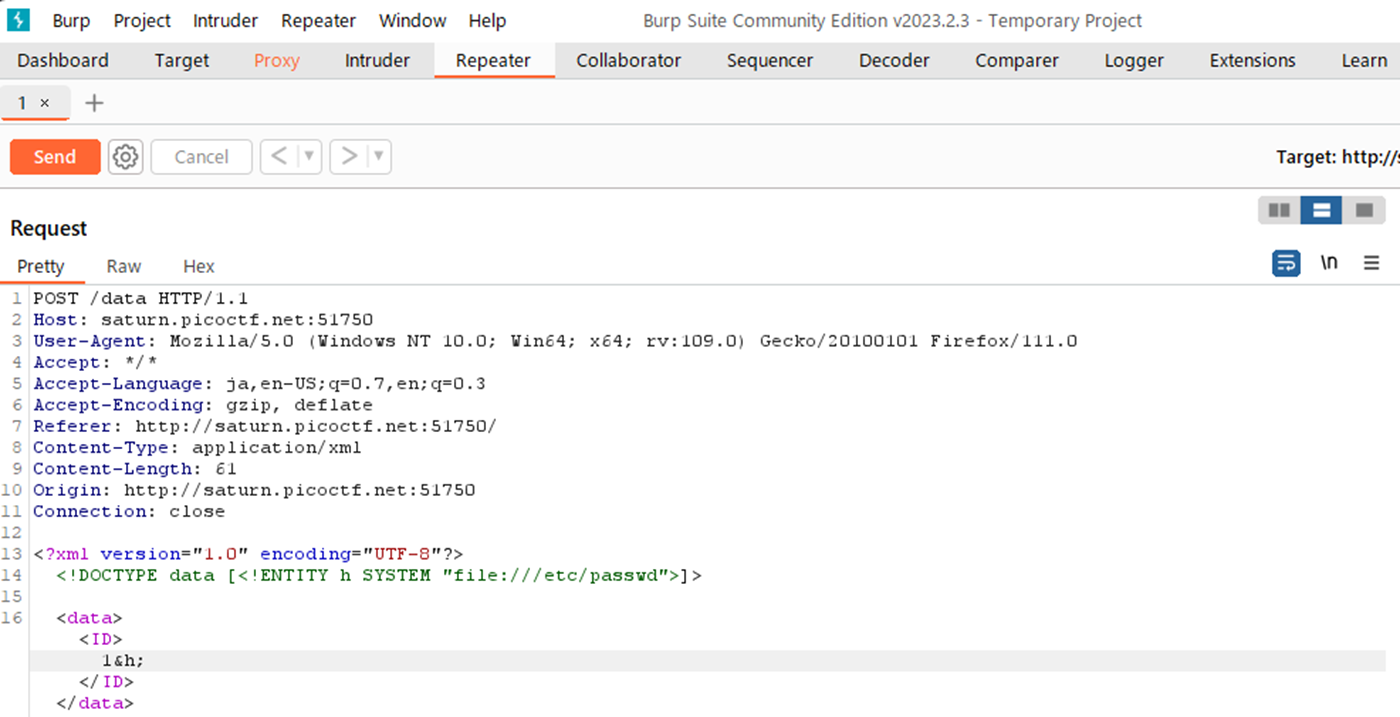The image size is (1400, 717).
Task: Switch to side-by-side layout view
Action: pos(1279,210)
